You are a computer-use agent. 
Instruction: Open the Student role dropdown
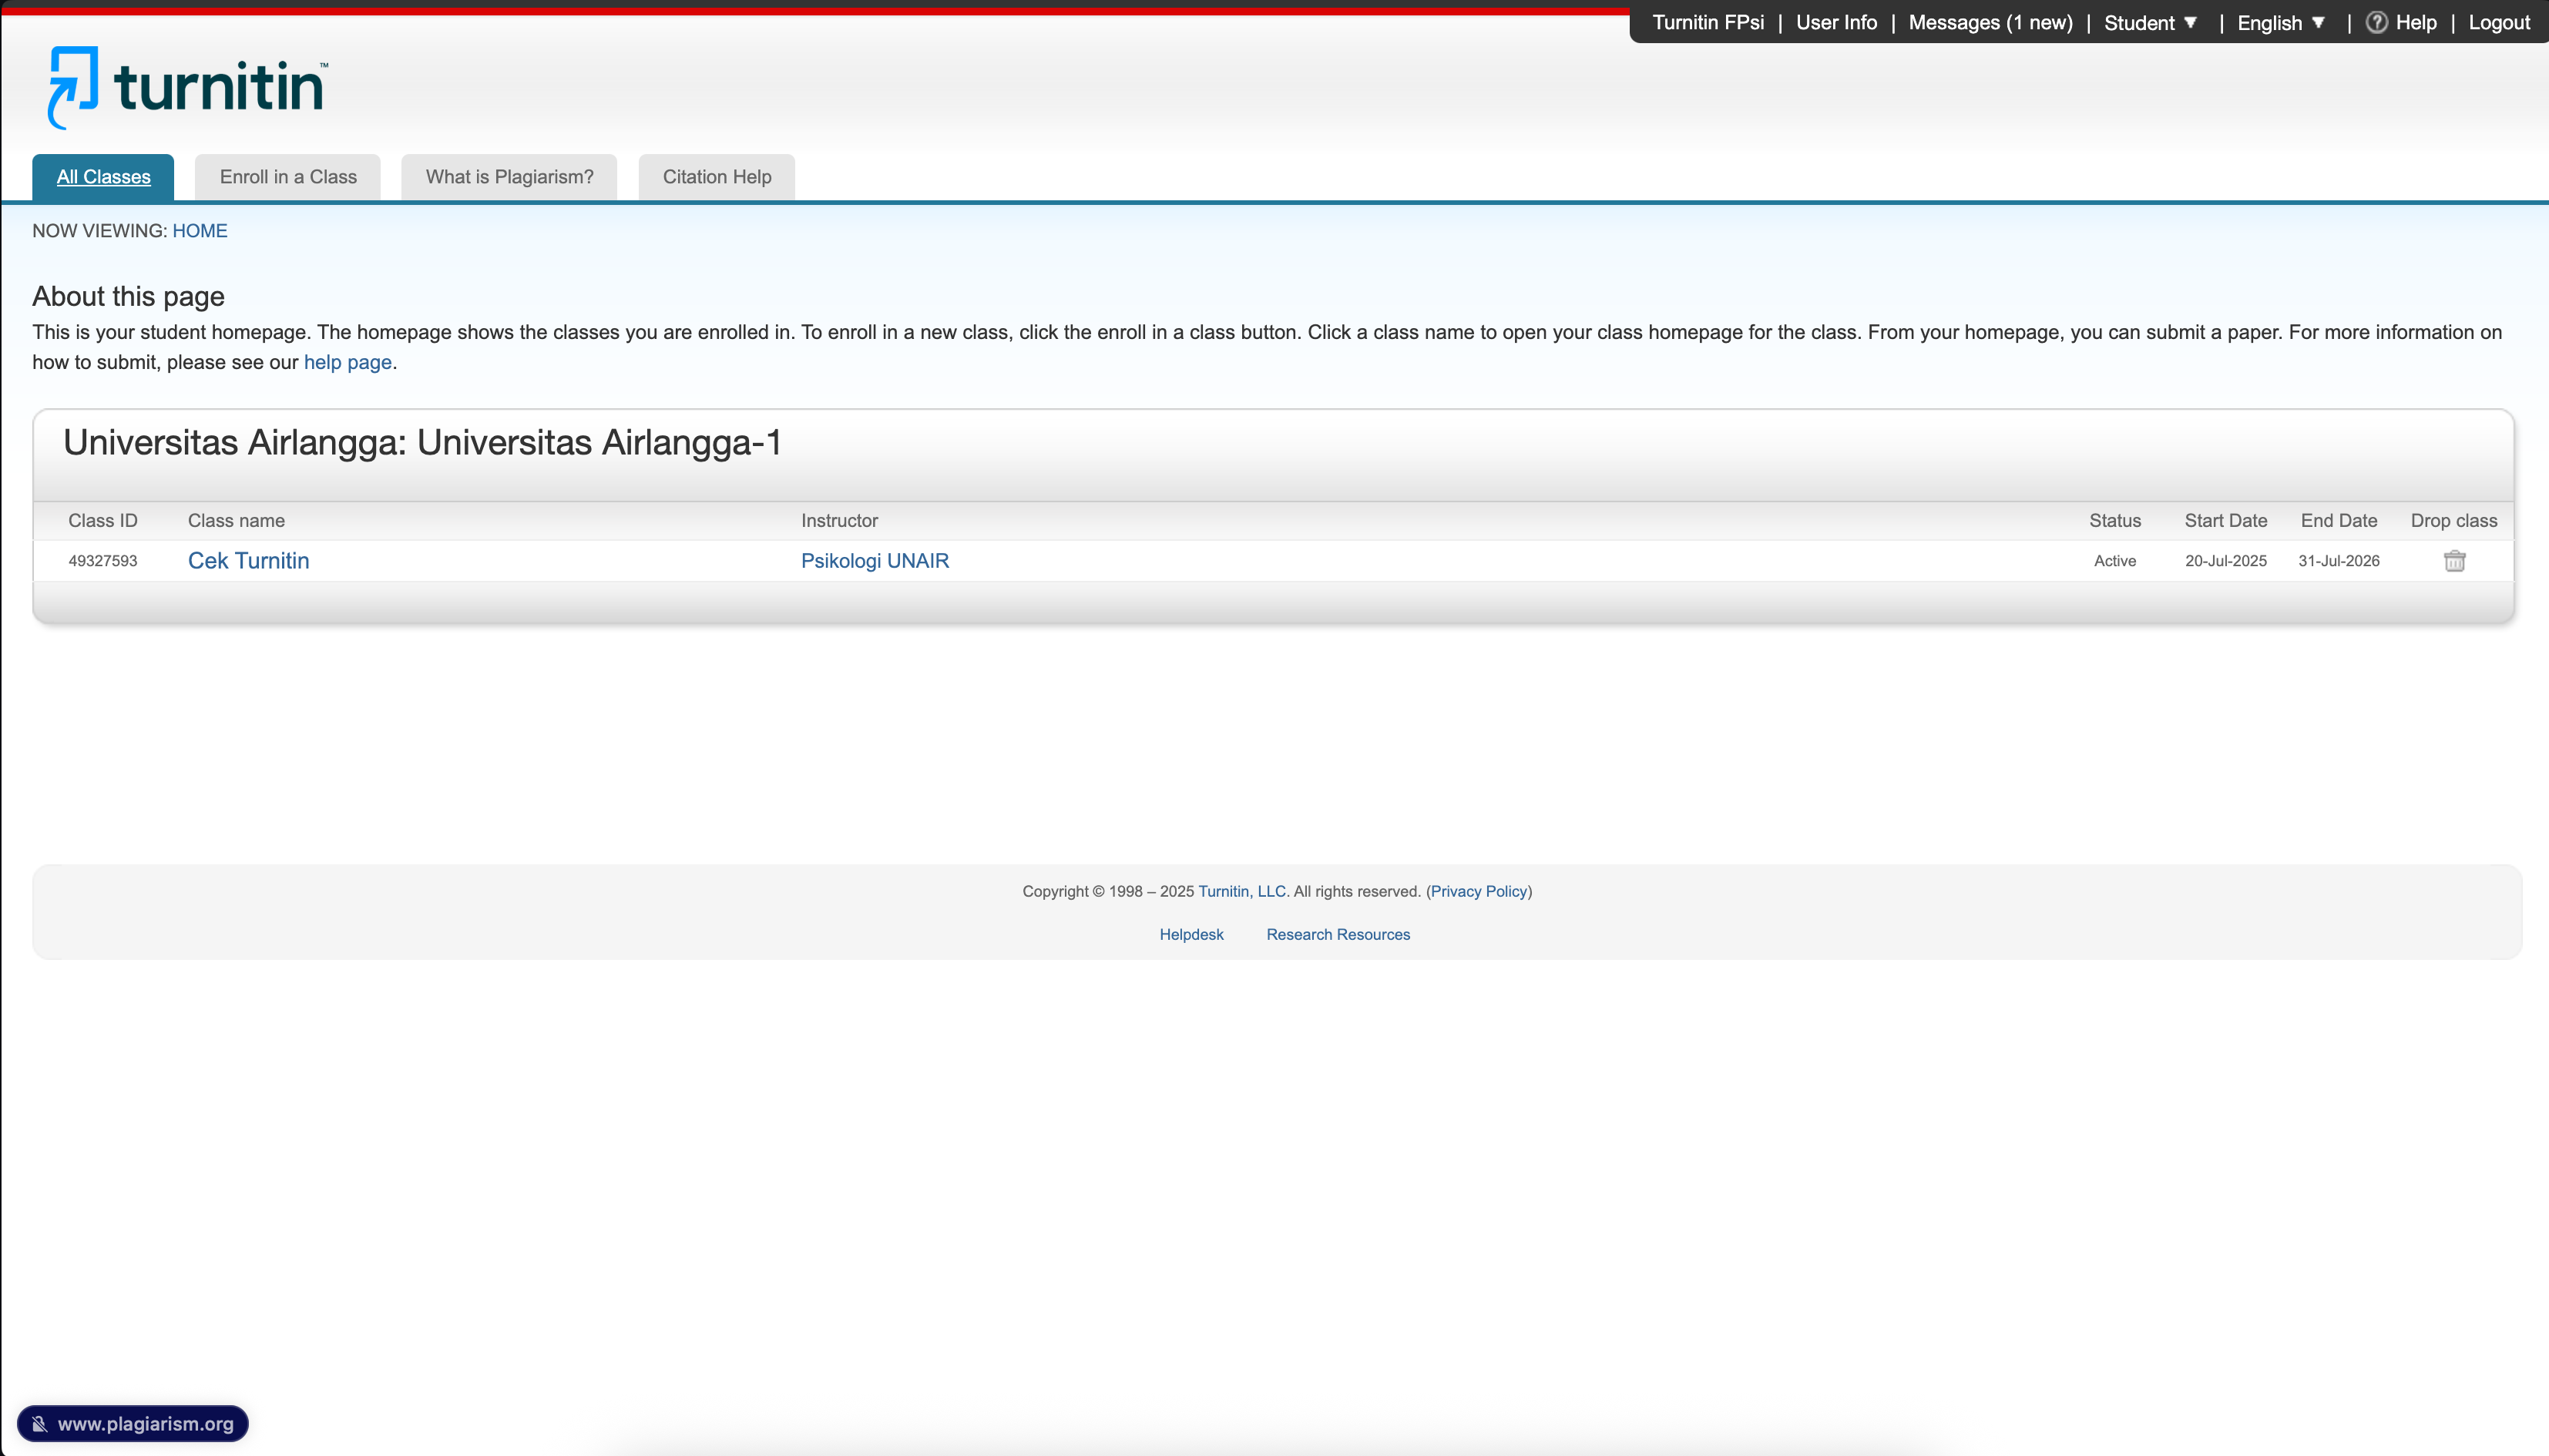[2150, 23]
